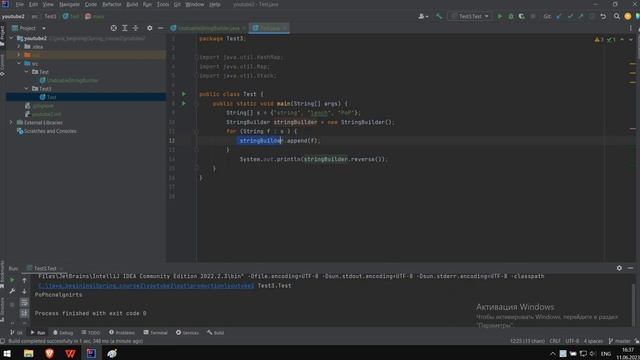This screenshot has width=640, height=360.
Task: Open Project panel gear options
Action: (149, 28)
